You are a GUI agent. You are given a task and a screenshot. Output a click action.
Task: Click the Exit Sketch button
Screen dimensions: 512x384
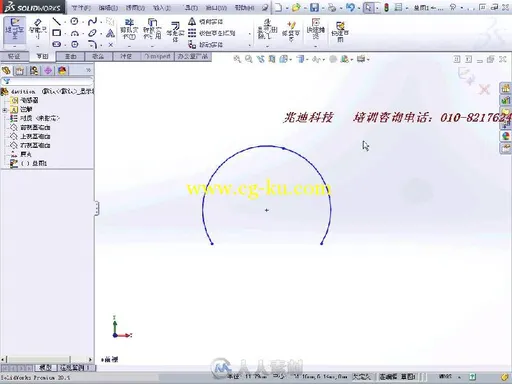click(x=14, y=31)
